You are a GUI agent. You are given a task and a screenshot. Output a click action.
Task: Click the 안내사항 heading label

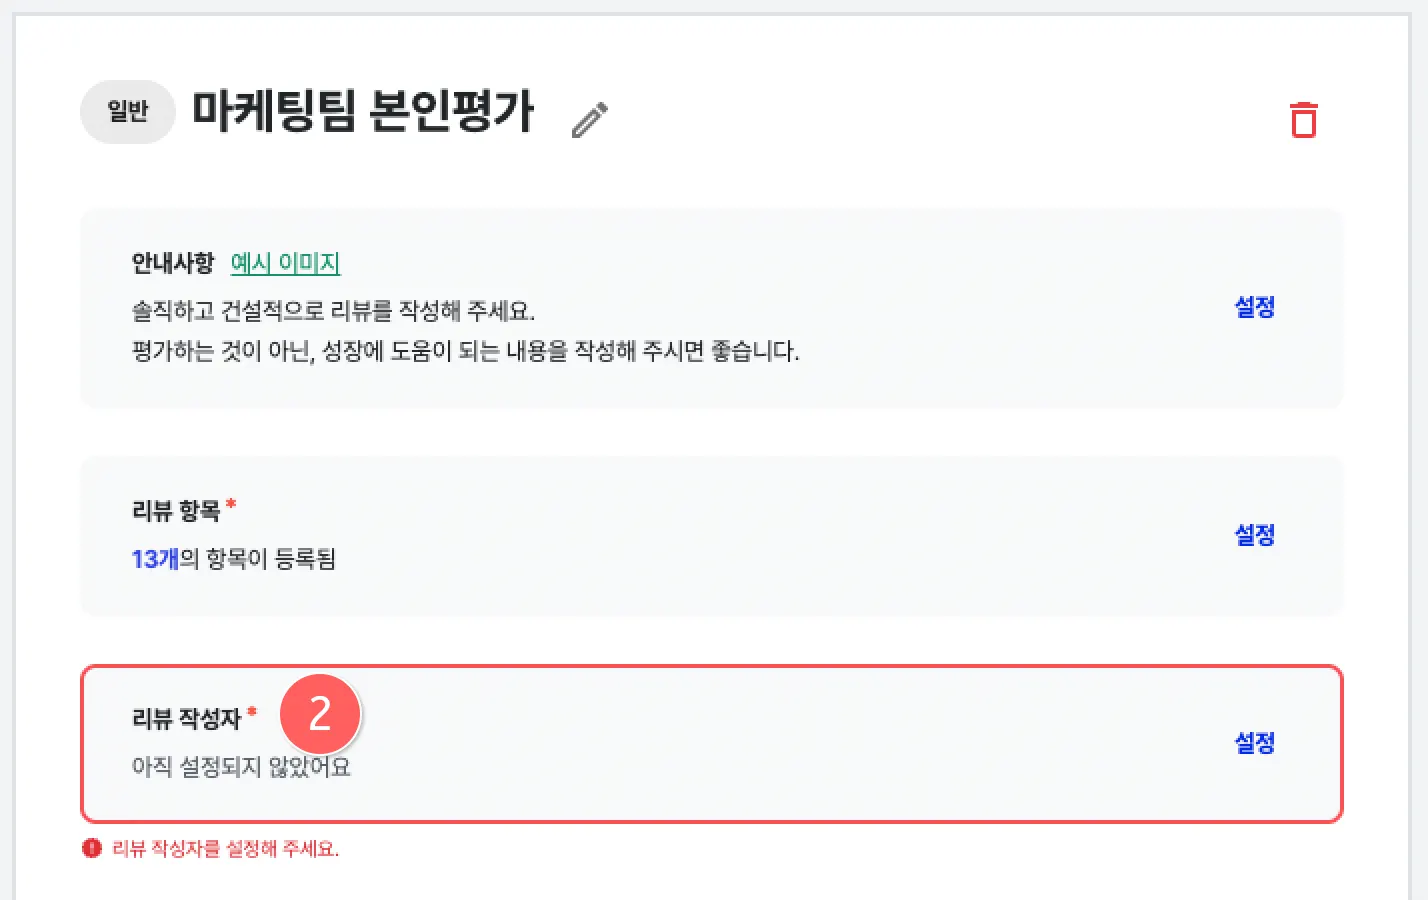coord(173,263)
